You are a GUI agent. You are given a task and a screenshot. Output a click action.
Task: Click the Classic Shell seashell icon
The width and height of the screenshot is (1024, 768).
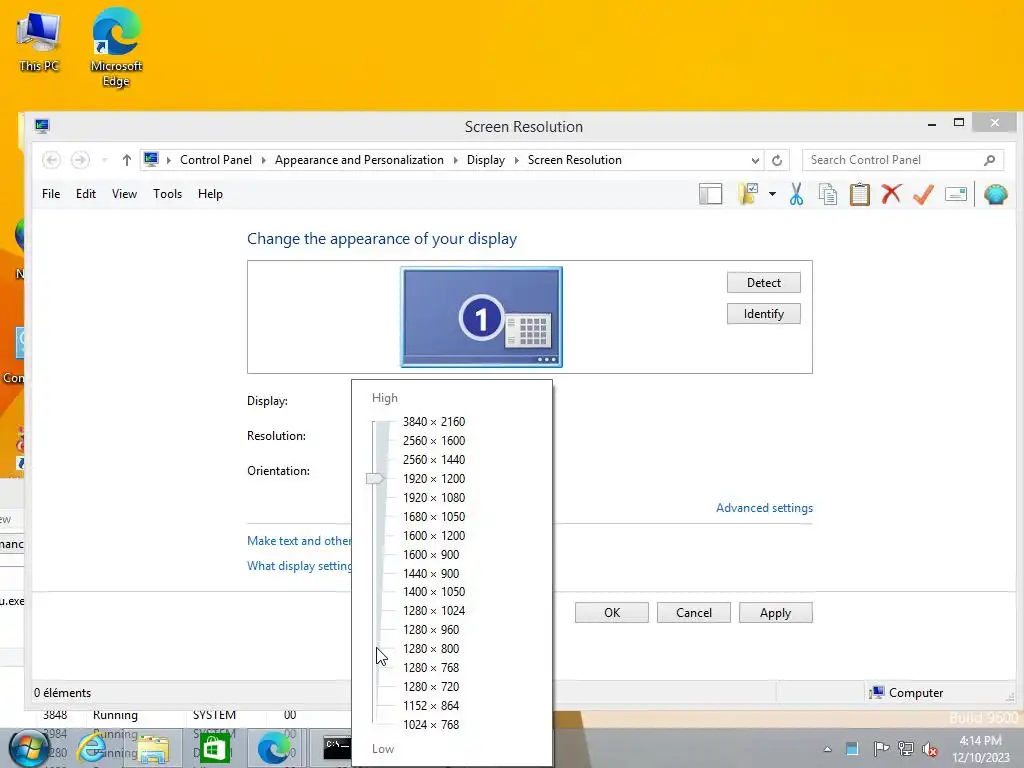tap(995, 194)
